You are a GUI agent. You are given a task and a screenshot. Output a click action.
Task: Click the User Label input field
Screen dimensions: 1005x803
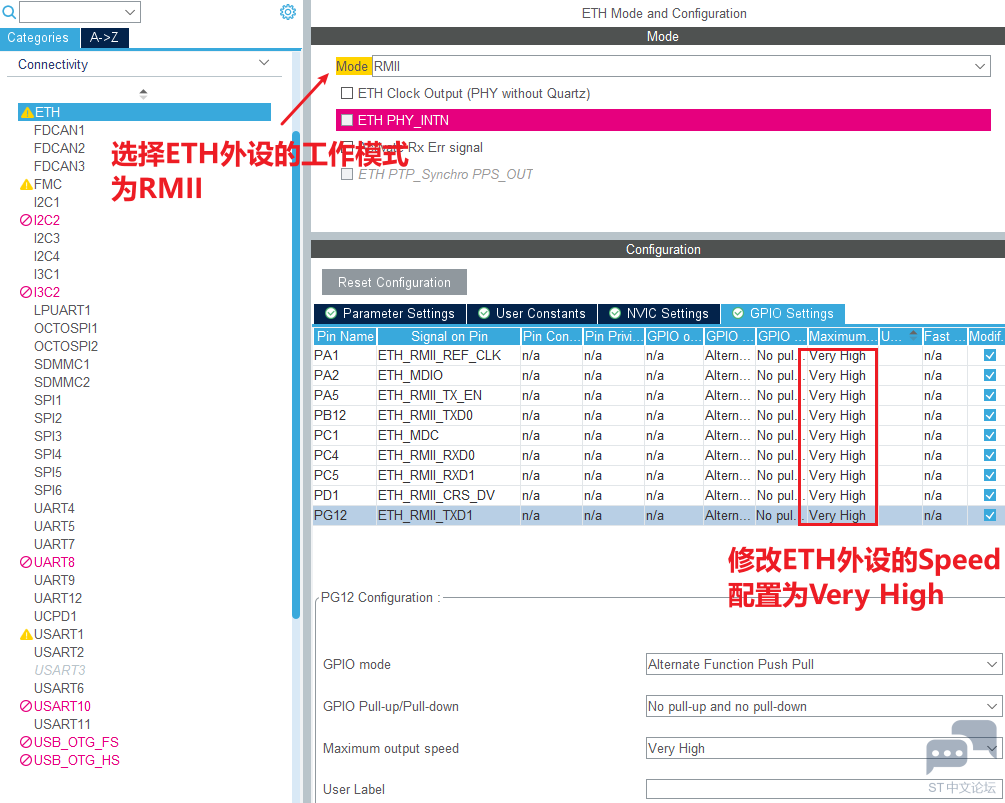[x=824, y=789]
